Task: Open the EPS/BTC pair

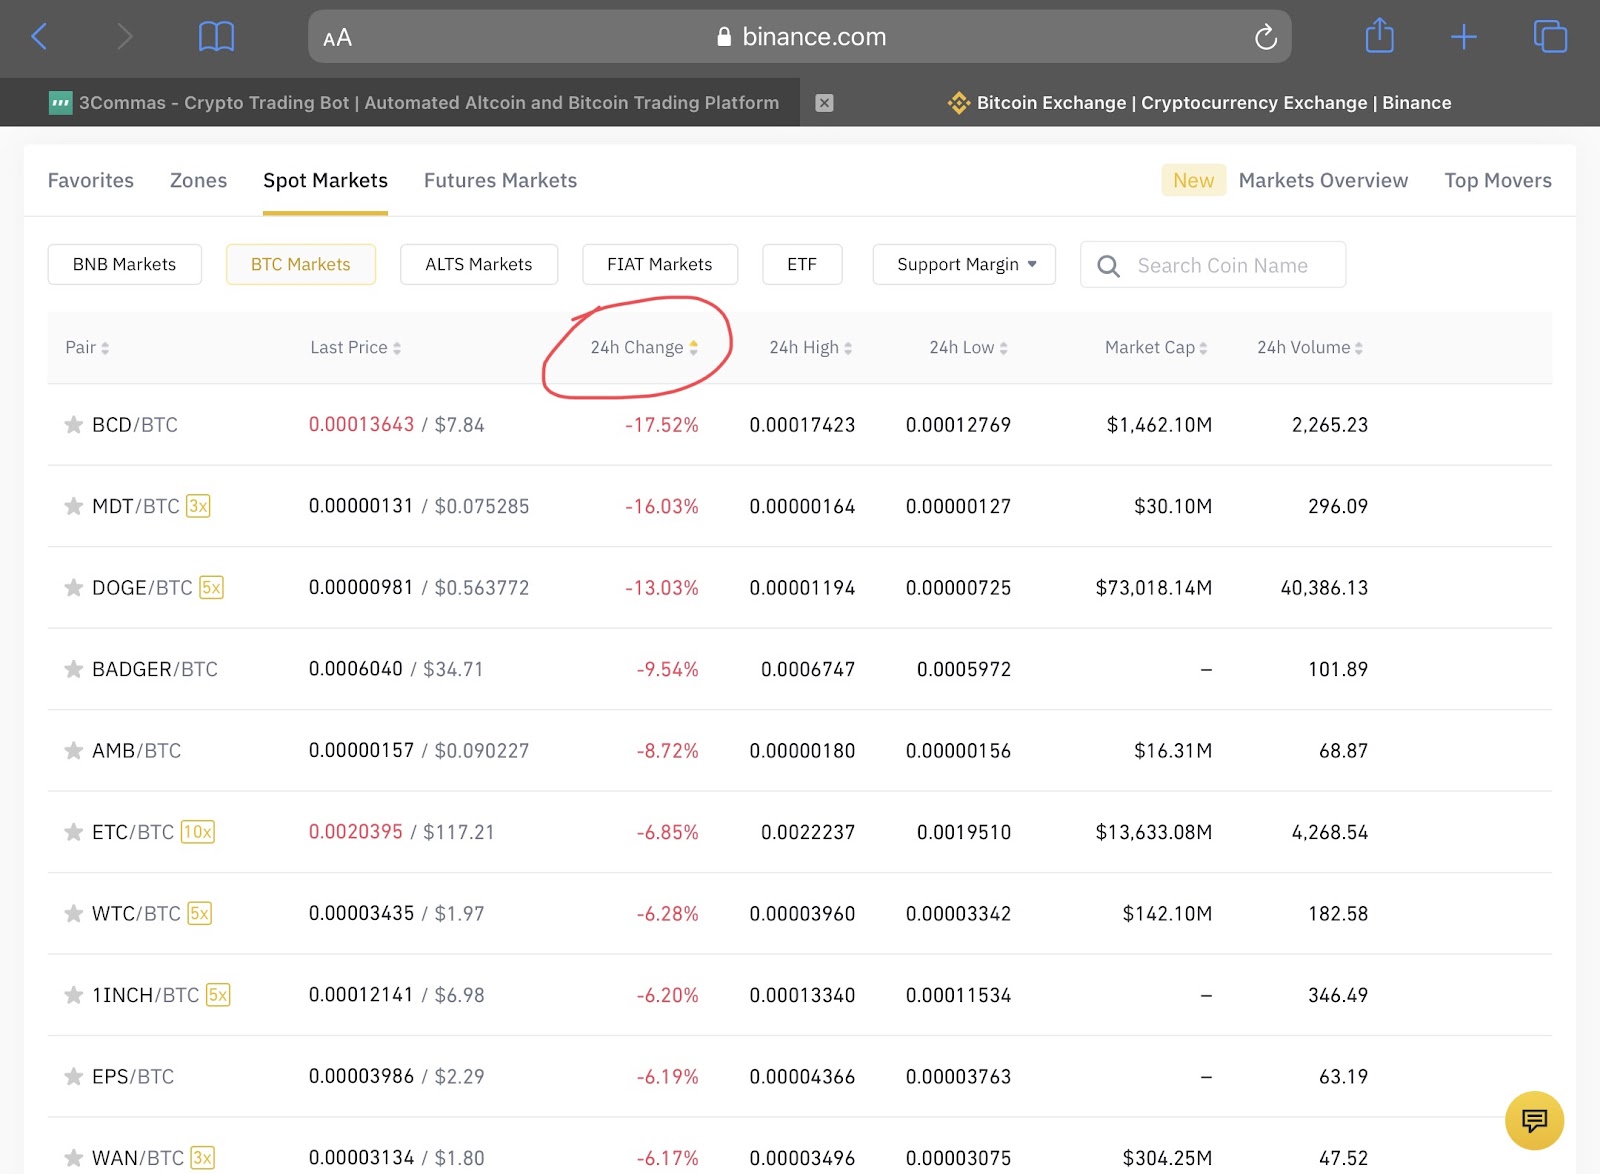Action: pos(133,1076)
